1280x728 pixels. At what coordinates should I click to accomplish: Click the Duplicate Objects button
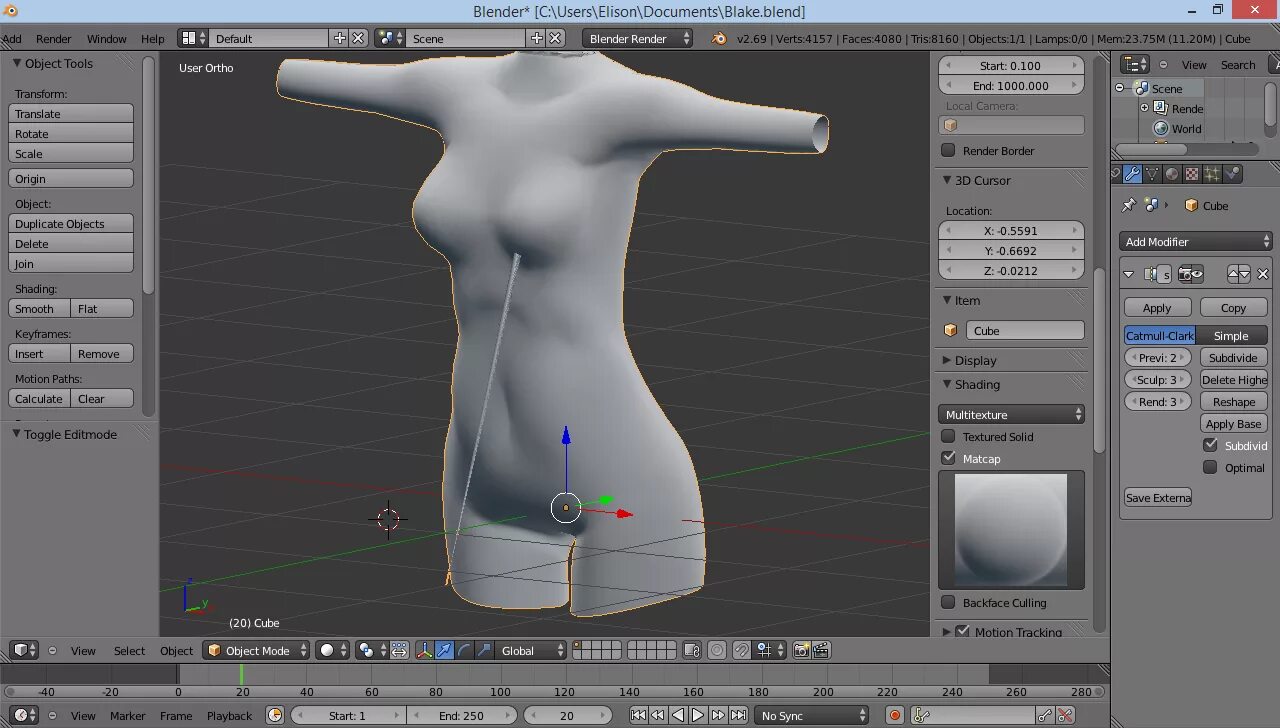point(71,223)
